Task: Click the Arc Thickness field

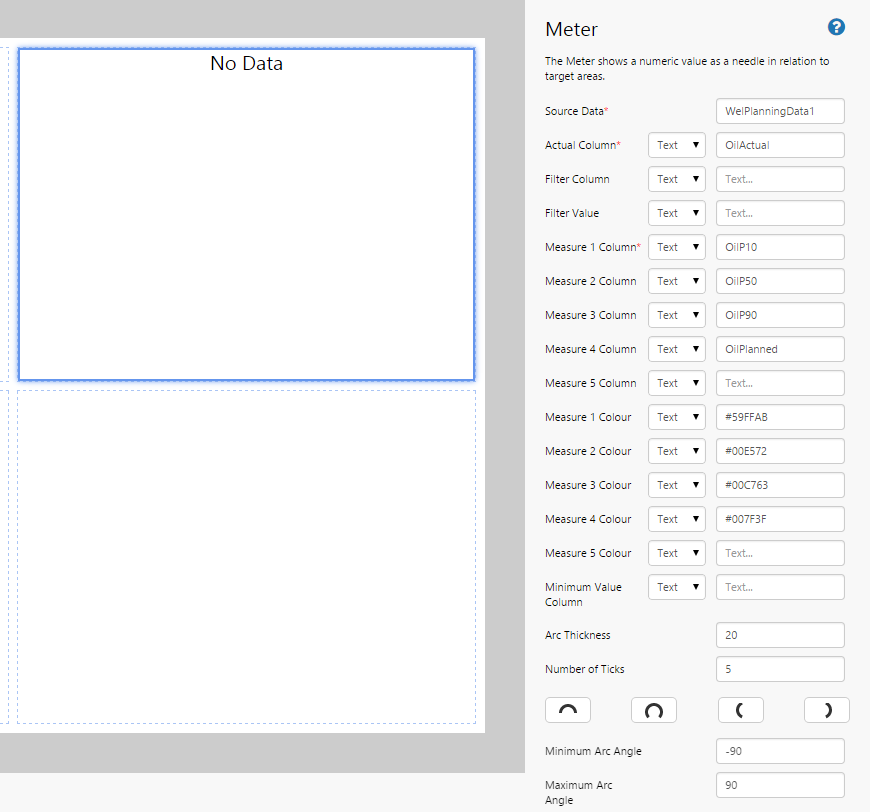Action: (780, 635)
